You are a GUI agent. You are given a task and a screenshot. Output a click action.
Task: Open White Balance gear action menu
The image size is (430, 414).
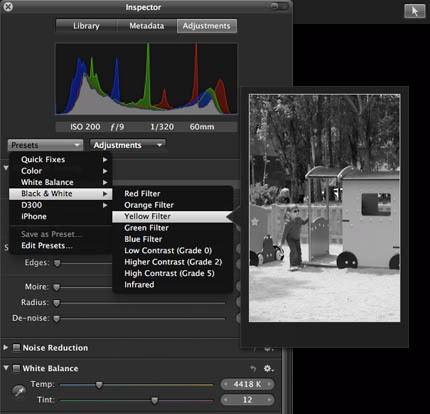268,368
